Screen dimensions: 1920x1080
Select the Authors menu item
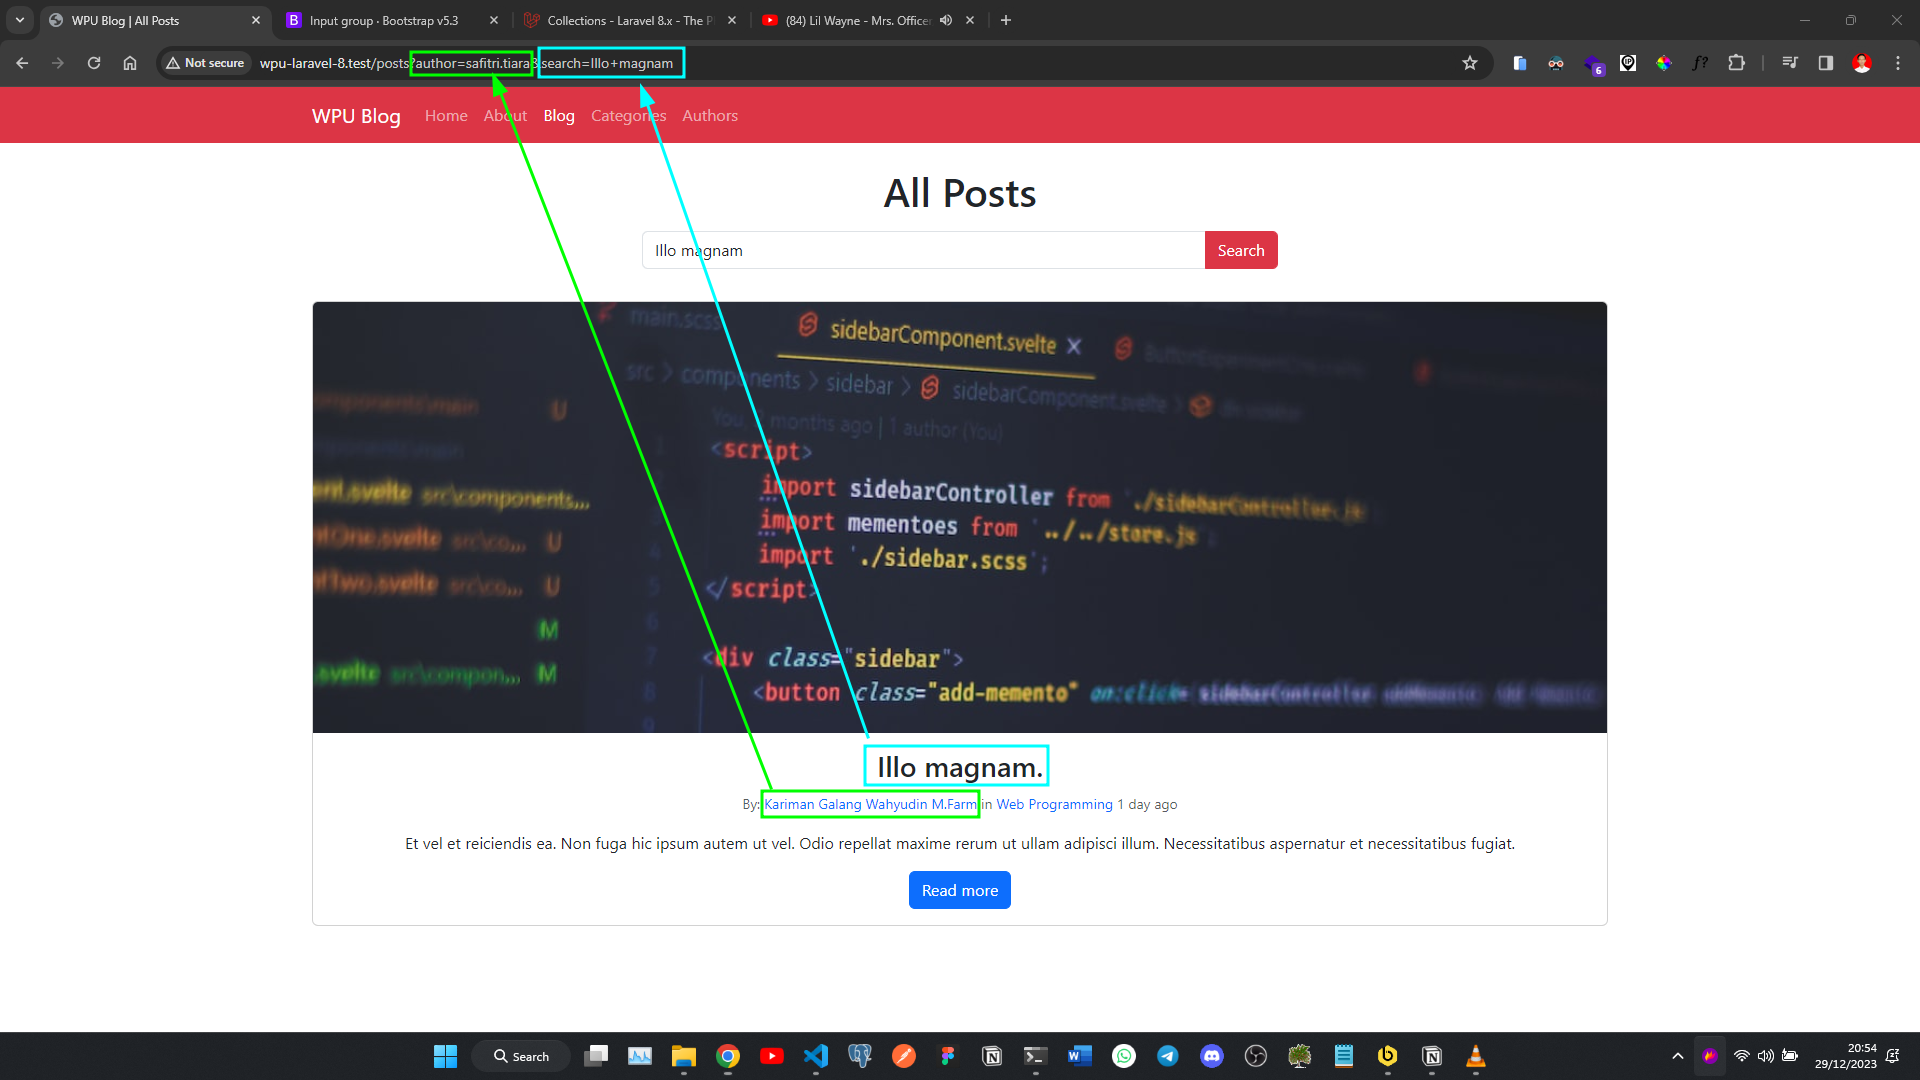coord(711,115)
